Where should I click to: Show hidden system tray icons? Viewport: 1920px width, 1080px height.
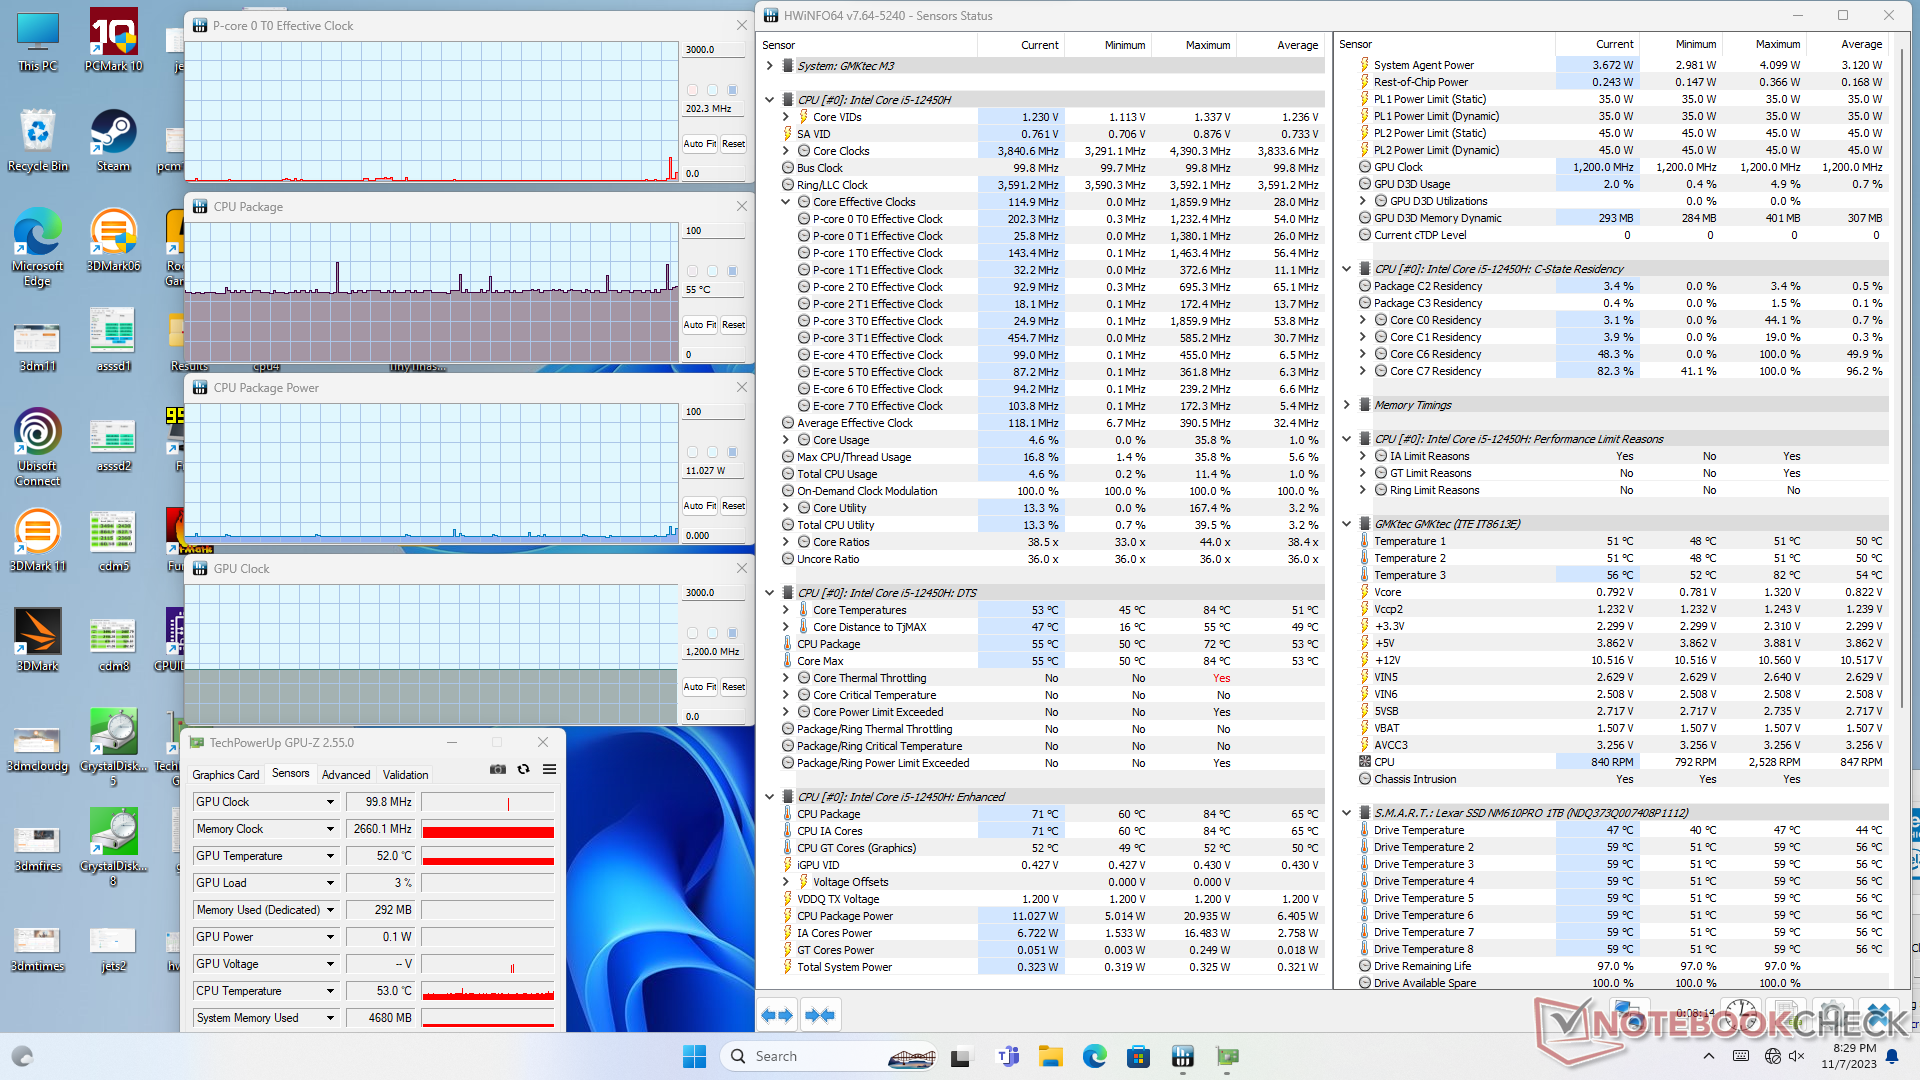1708,1056
